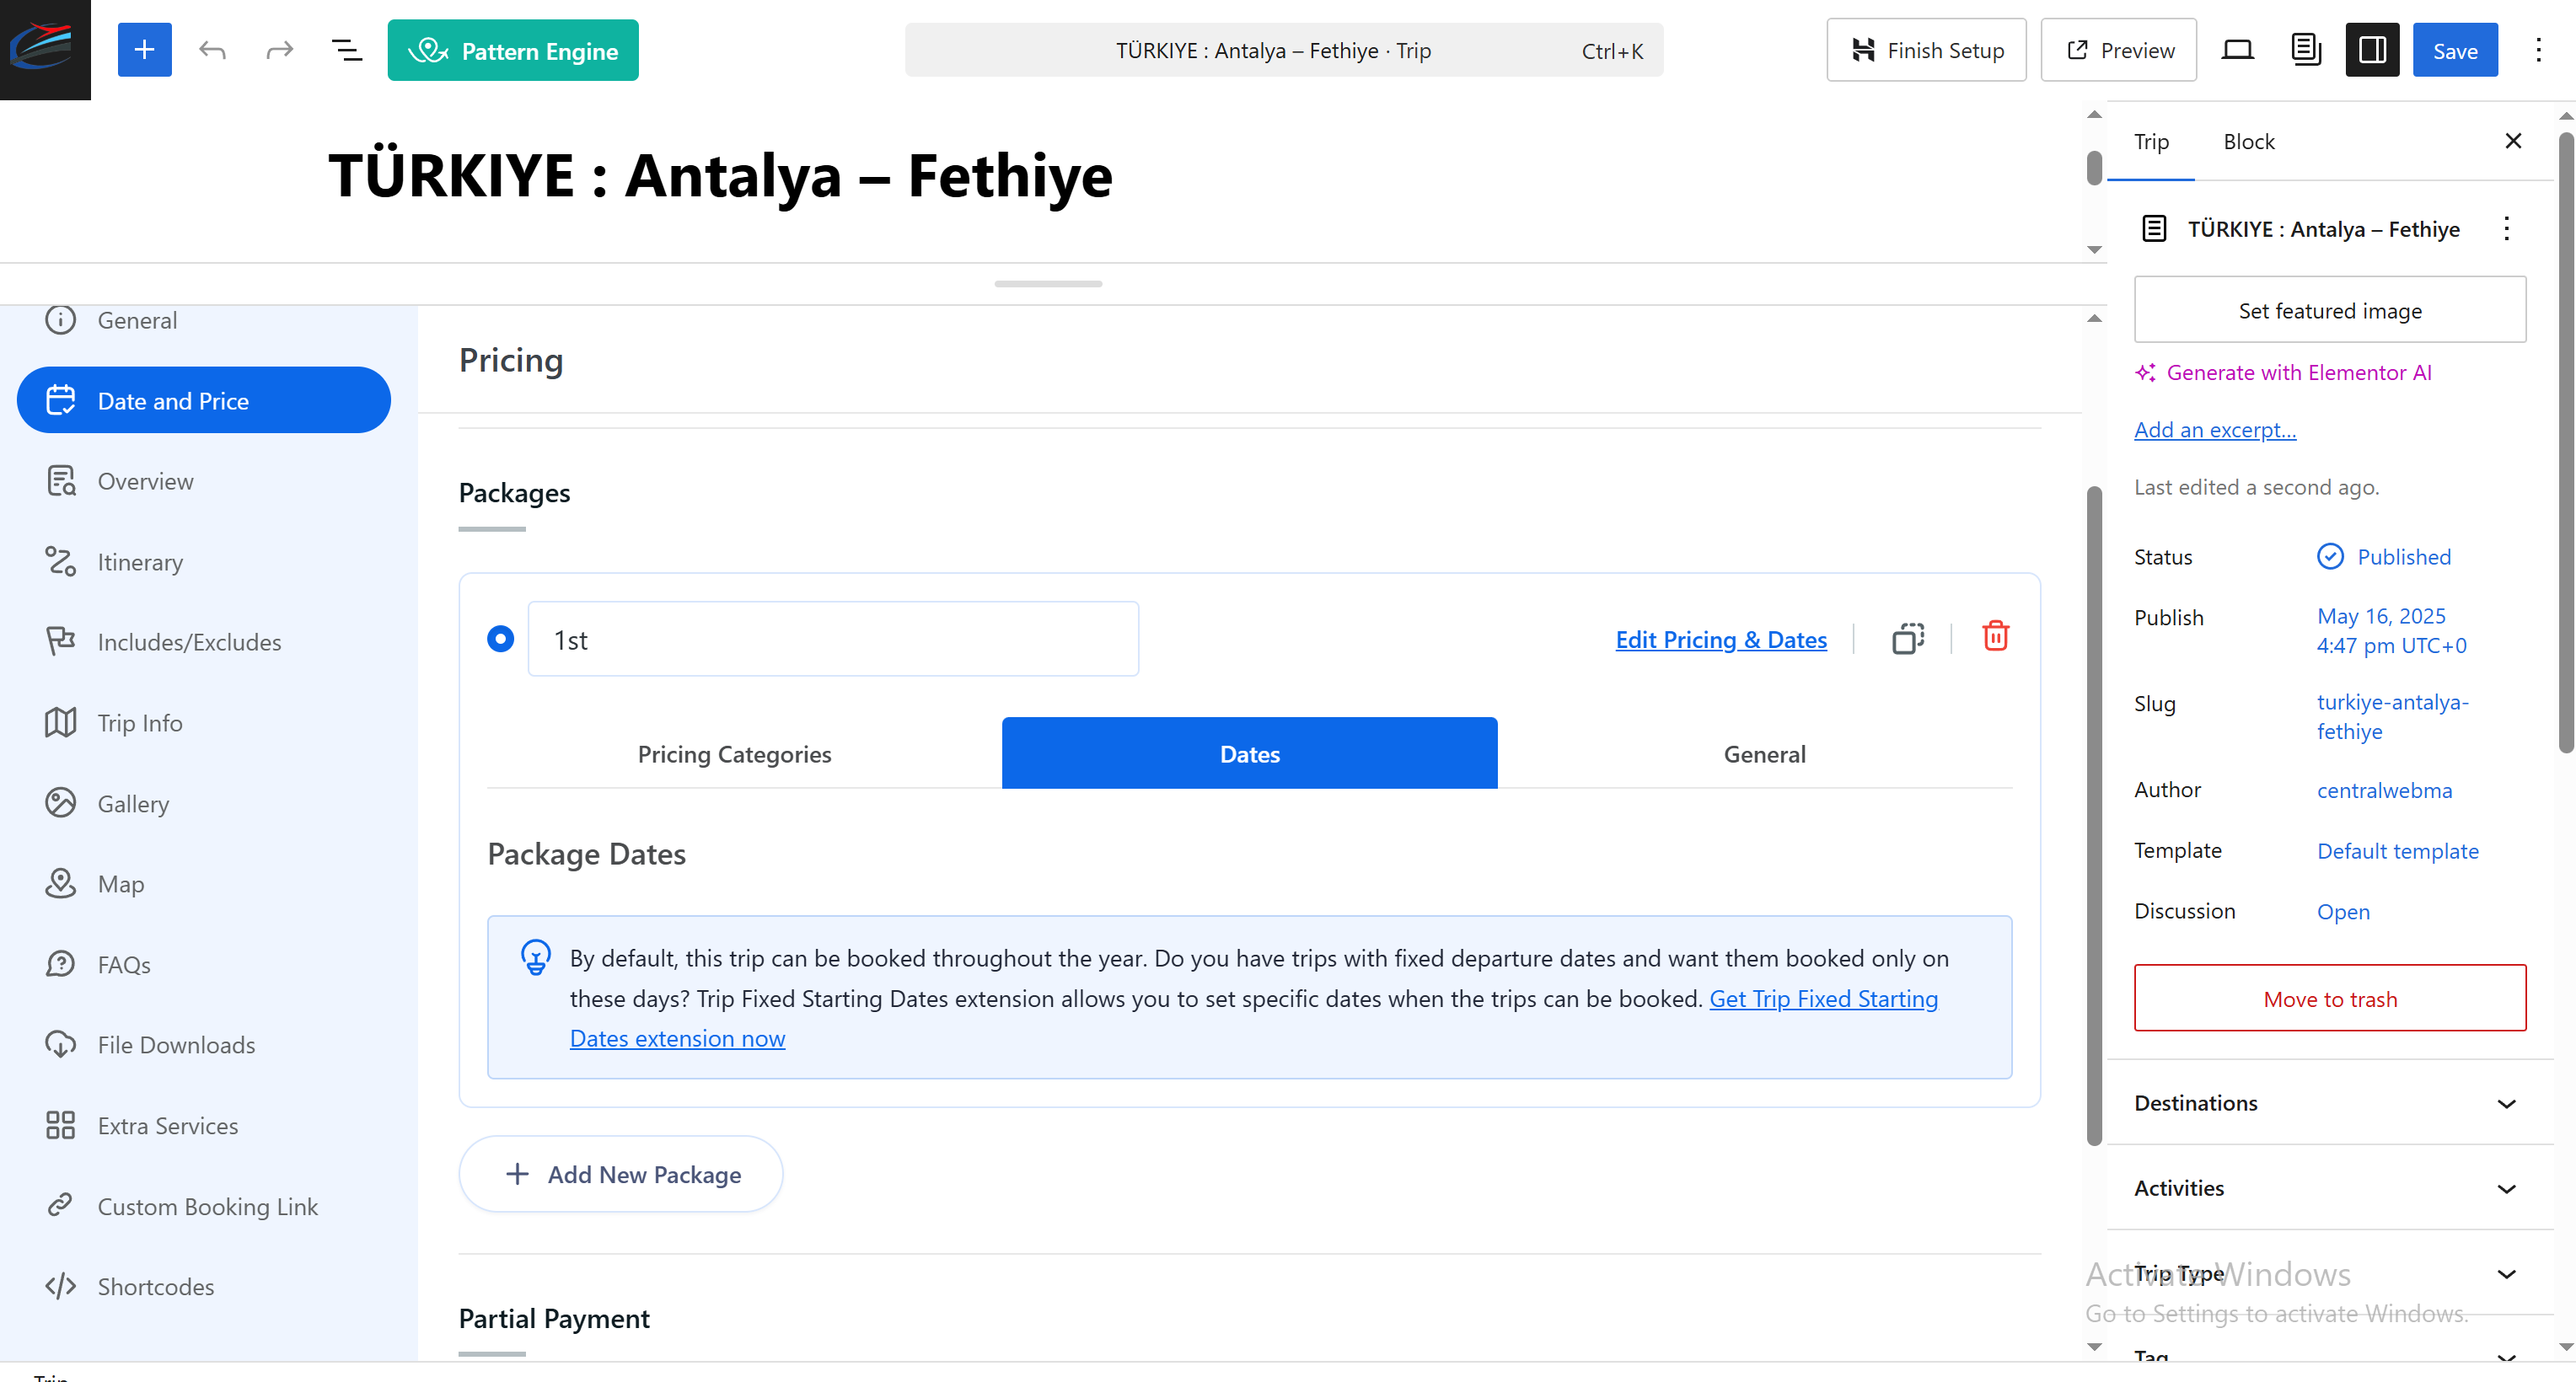Switch to the Block tab in sidebar
Image resolution: width=2576 pixels, height=1382 pixels.
[x=2248, y=142]
